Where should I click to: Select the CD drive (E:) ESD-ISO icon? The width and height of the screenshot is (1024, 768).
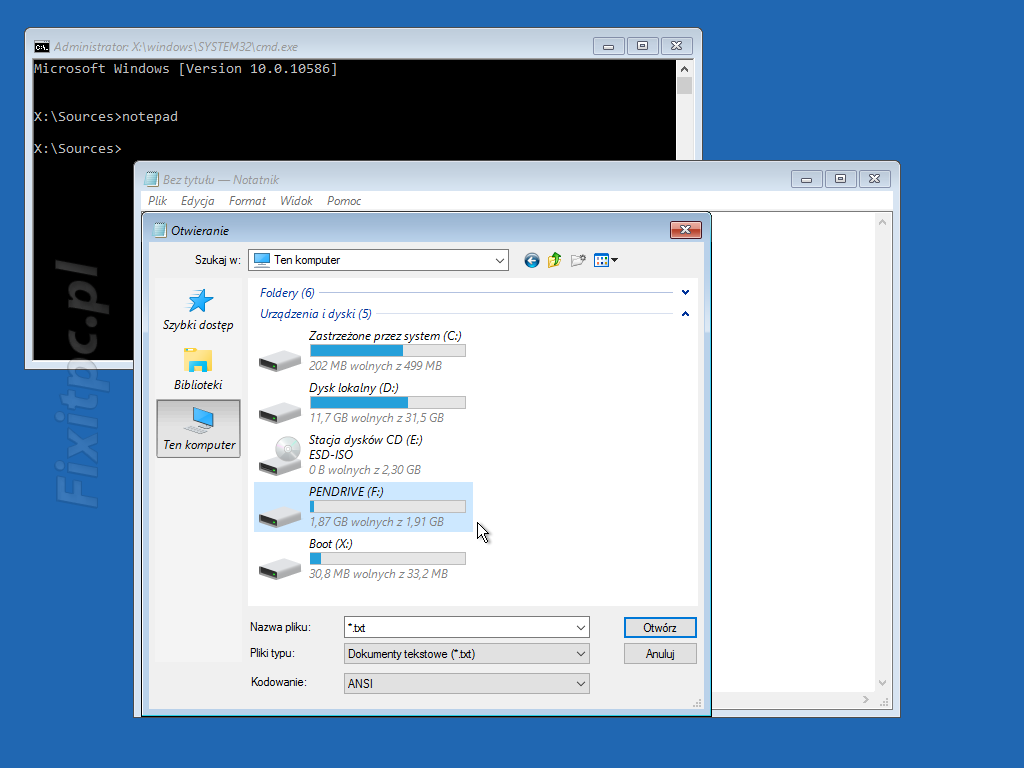280,456
